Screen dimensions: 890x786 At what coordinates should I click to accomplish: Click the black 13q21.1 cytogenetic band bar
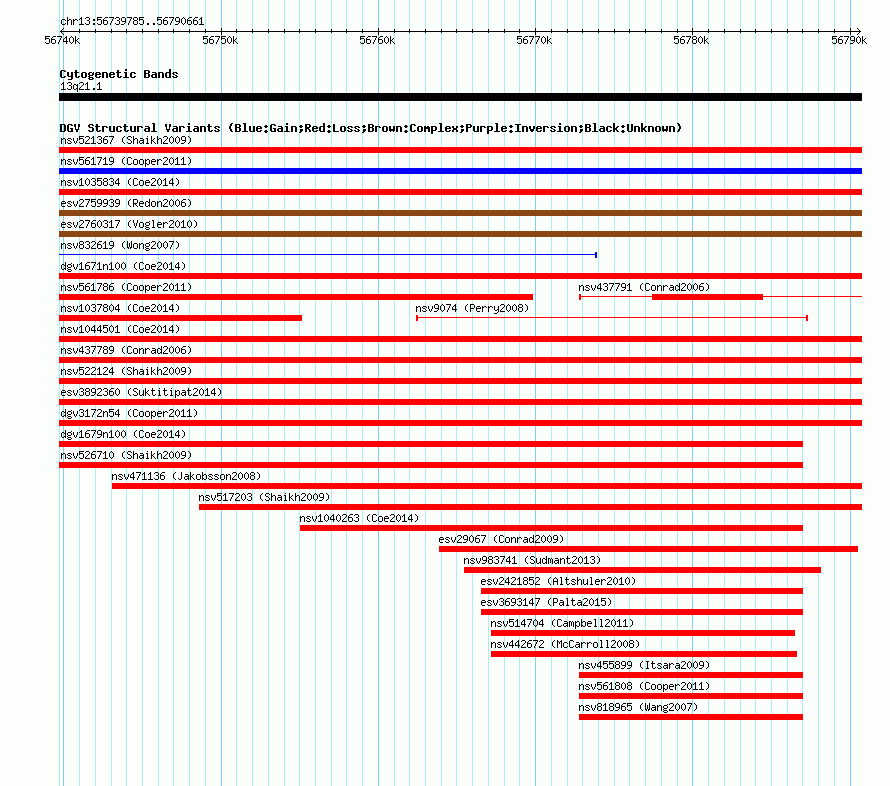tap(460, 97)
